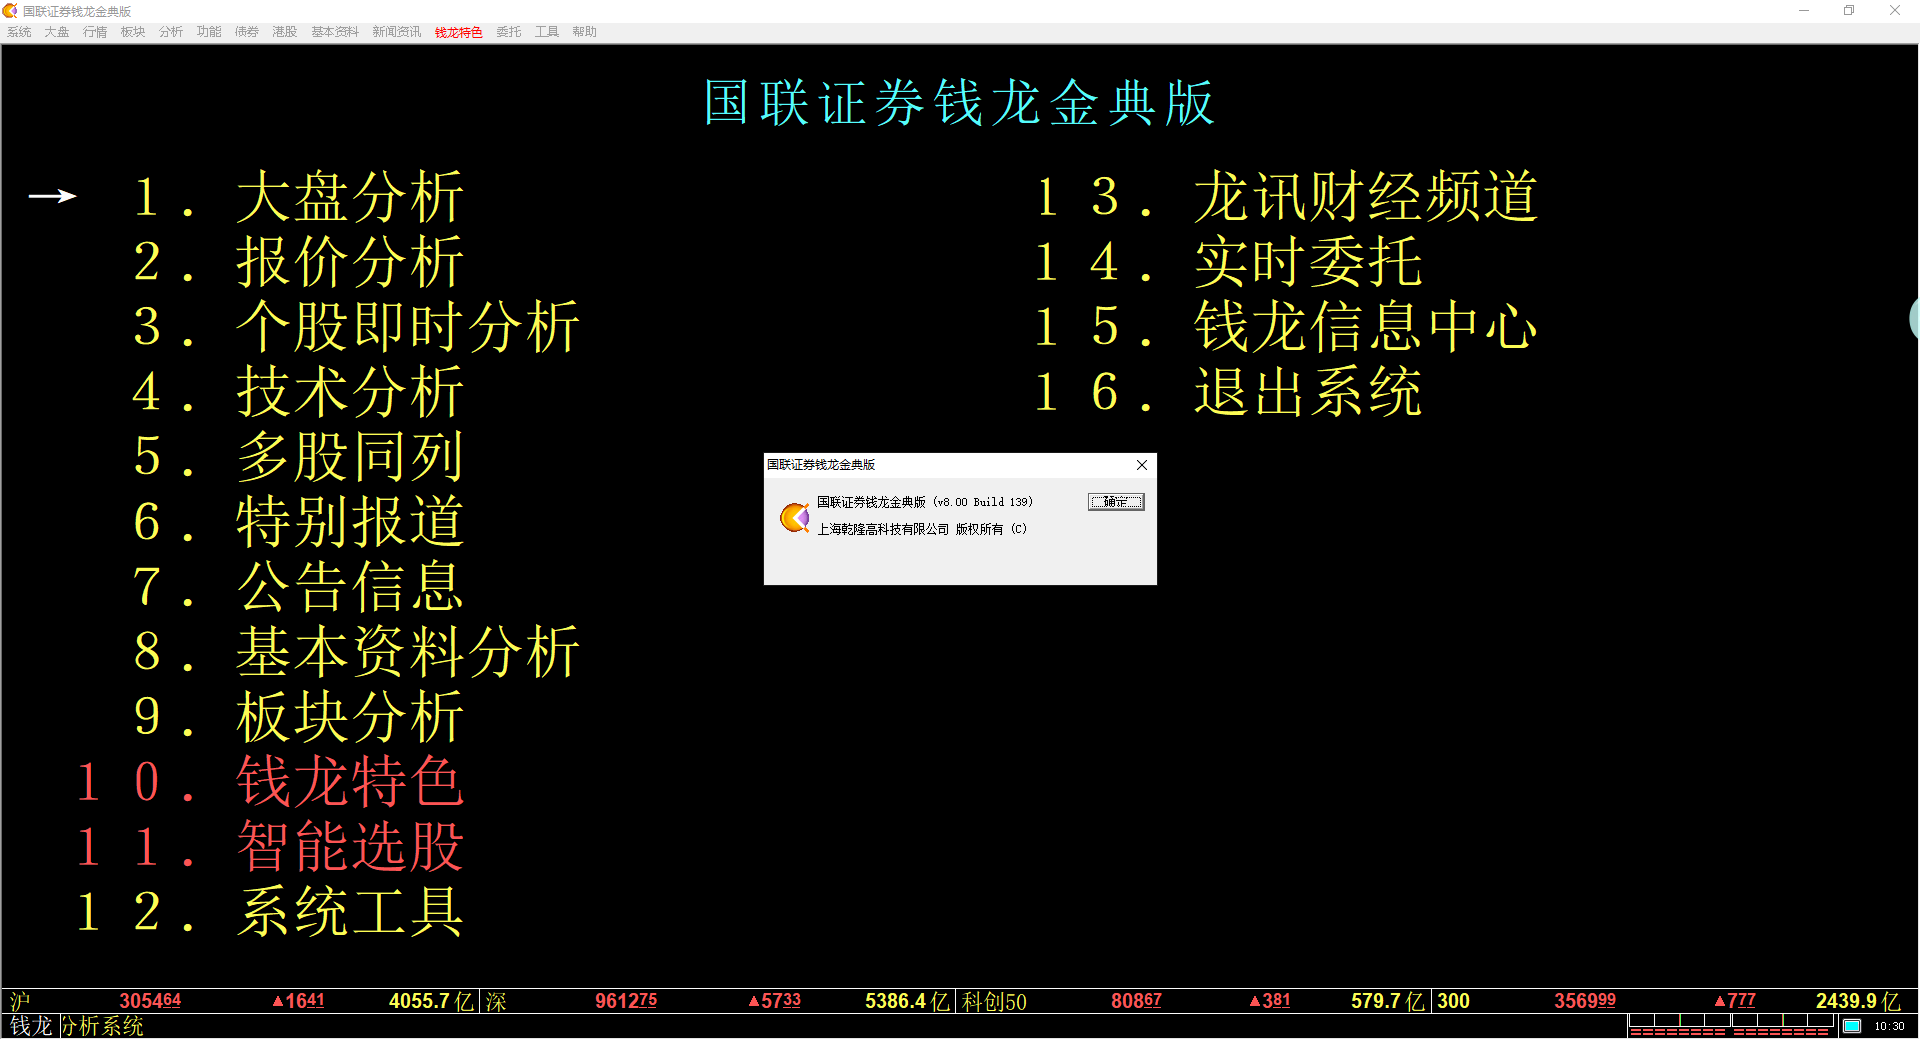This screenshot has width=1920, height=1040.
Task: Restore down the main application window
Action: [1849, 11]
